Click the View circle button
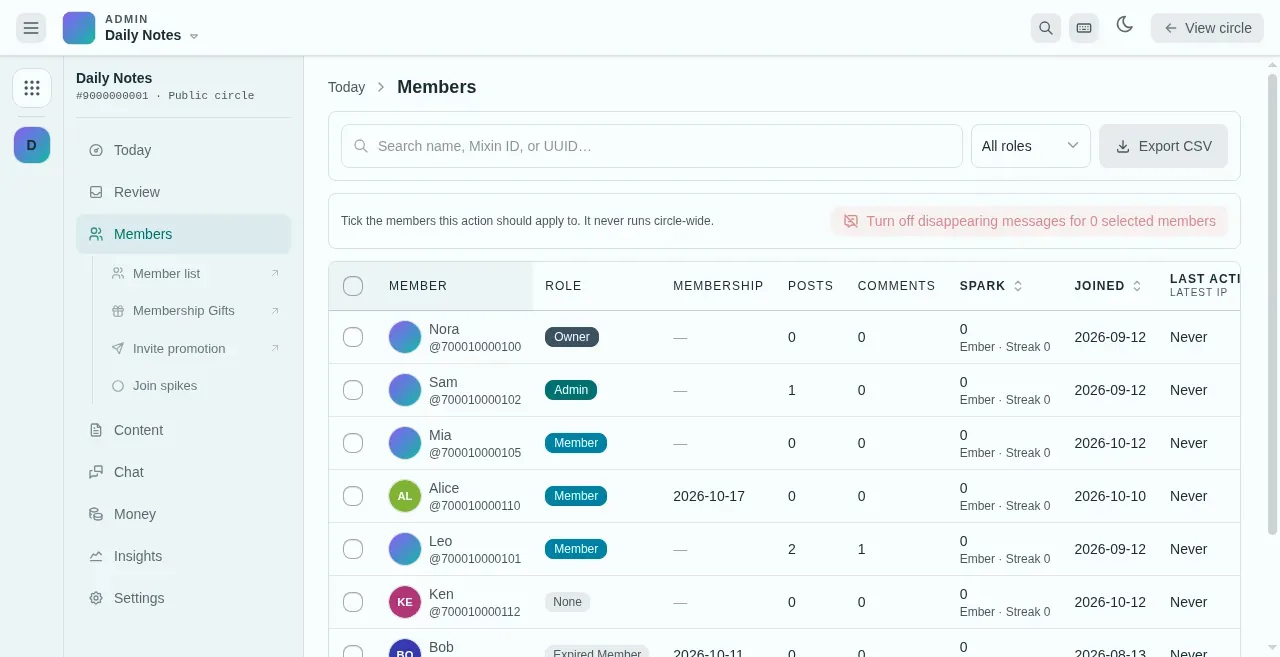The image size is (1280, 657). [x=1207, y=28]
